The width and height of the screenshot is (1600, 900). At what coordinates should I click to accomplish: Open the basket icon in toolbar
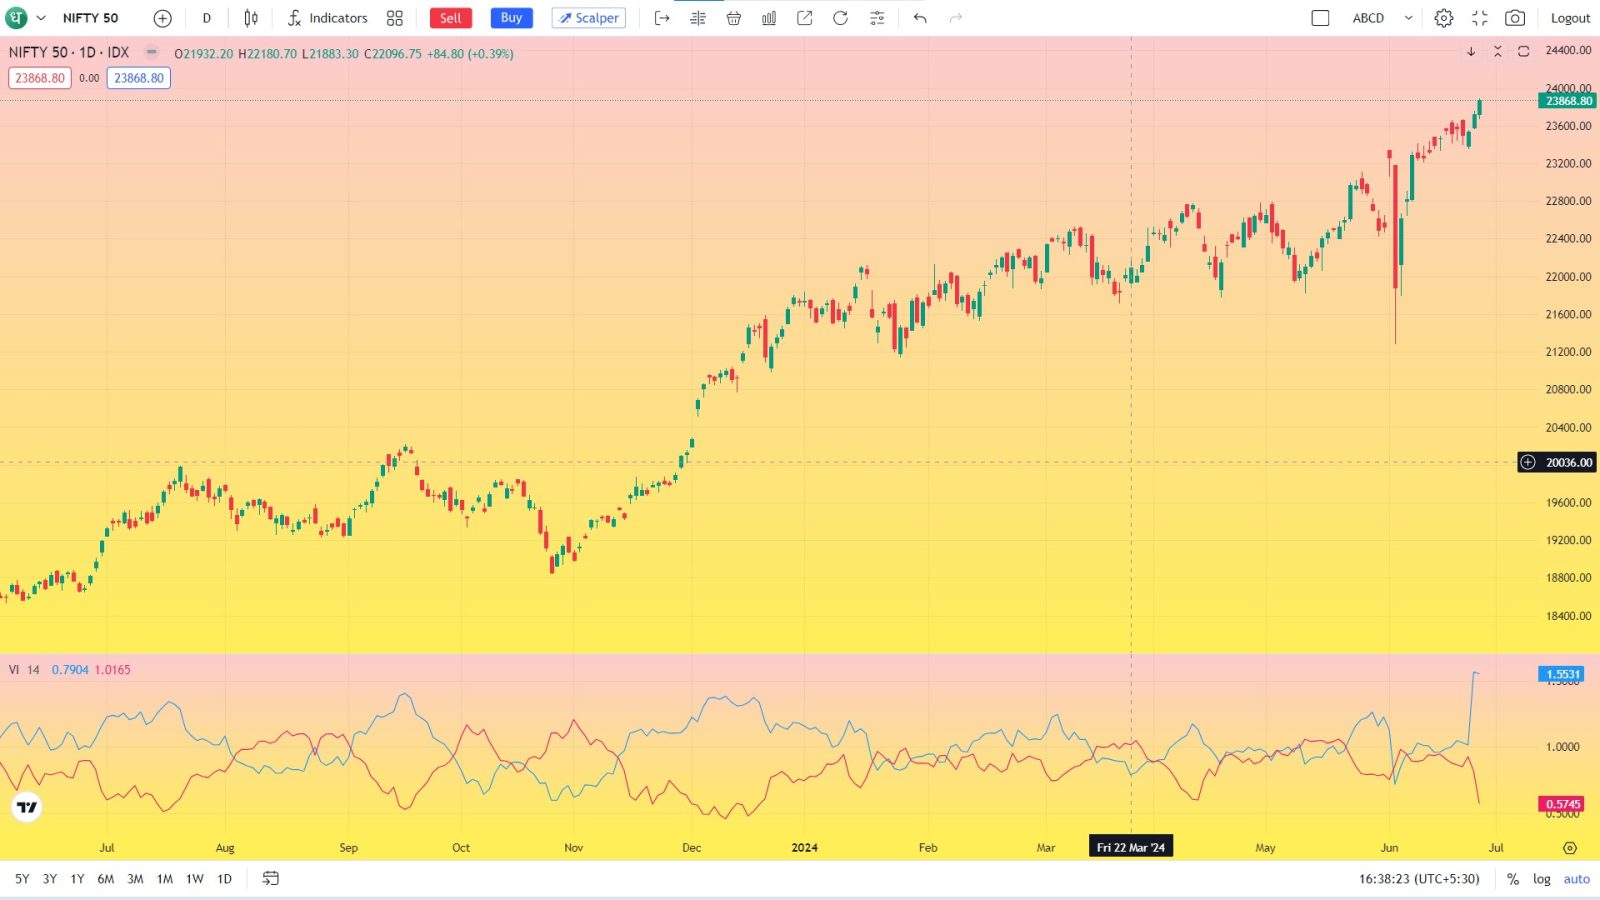coord(734,18)
